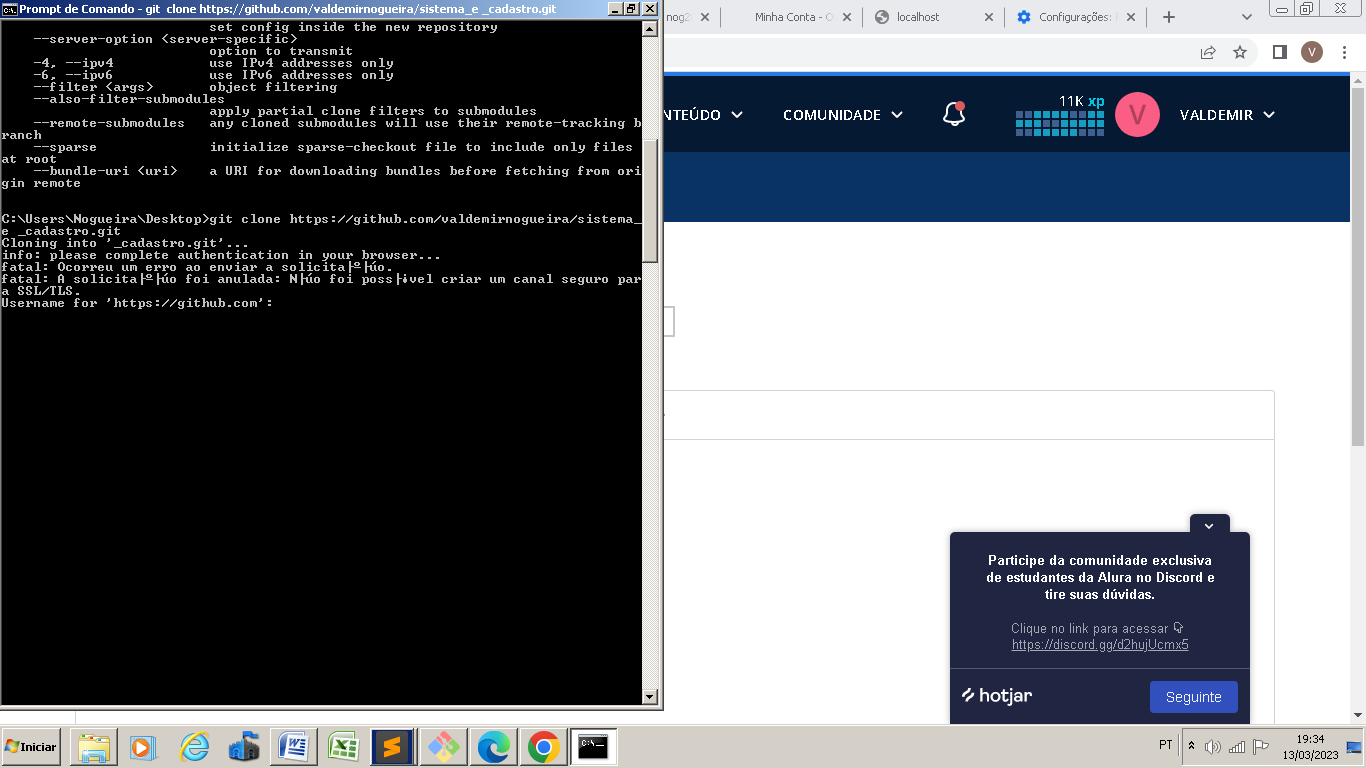This screenshot has width=1366, height=768.
Task: Open Windows Explorer from the taskbar
Action: (x=95, y=747)
